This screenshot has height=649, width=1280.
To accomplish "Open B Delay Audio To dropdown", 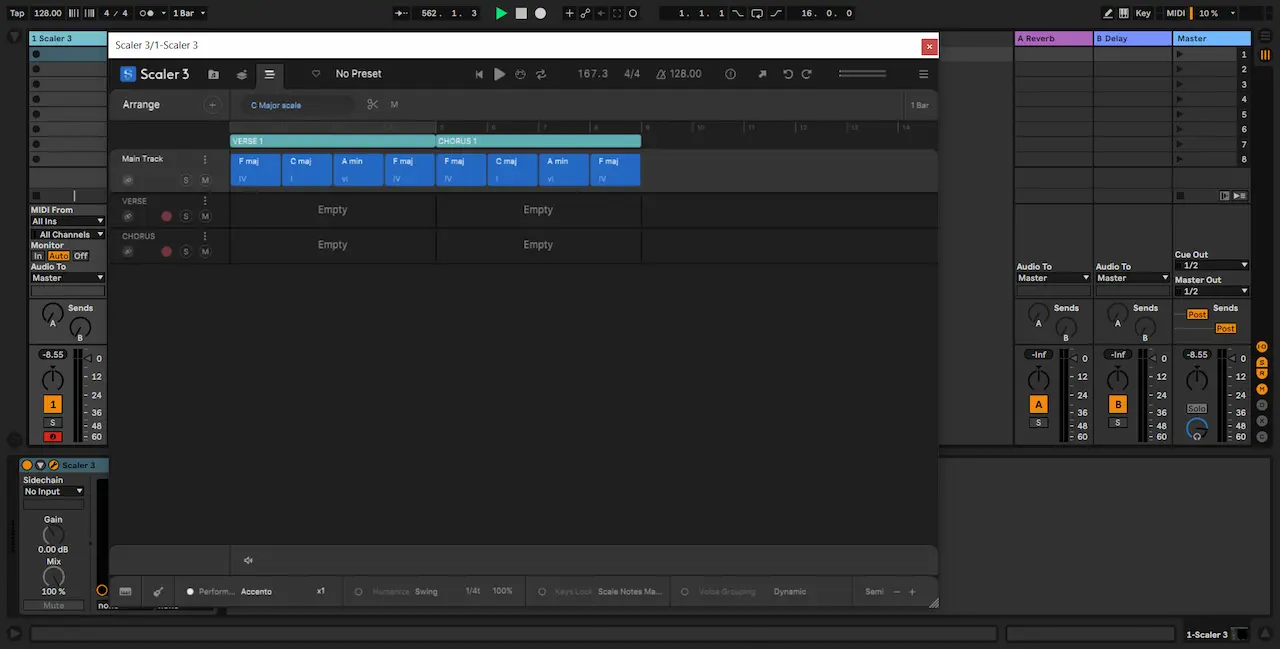I will (x=1132, y=278).
